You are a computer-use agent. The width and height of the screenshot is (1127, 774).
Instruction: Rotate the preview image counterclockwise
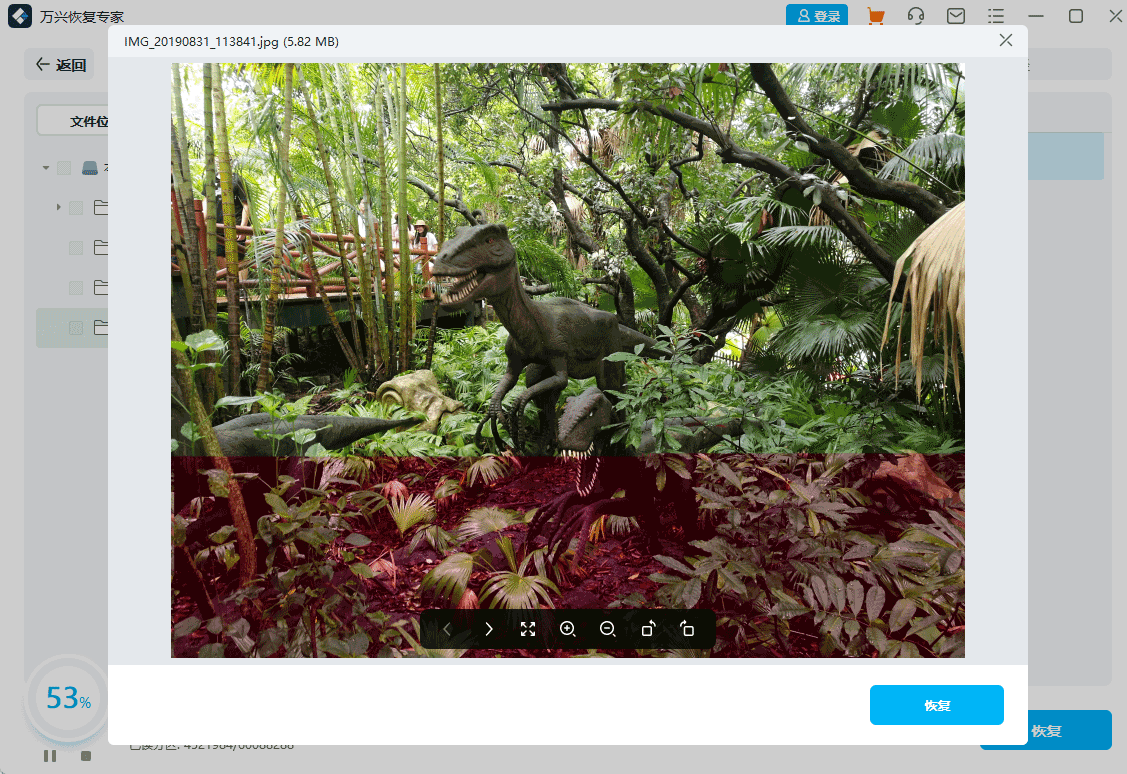pyautogui.click(x=648, y=629)
